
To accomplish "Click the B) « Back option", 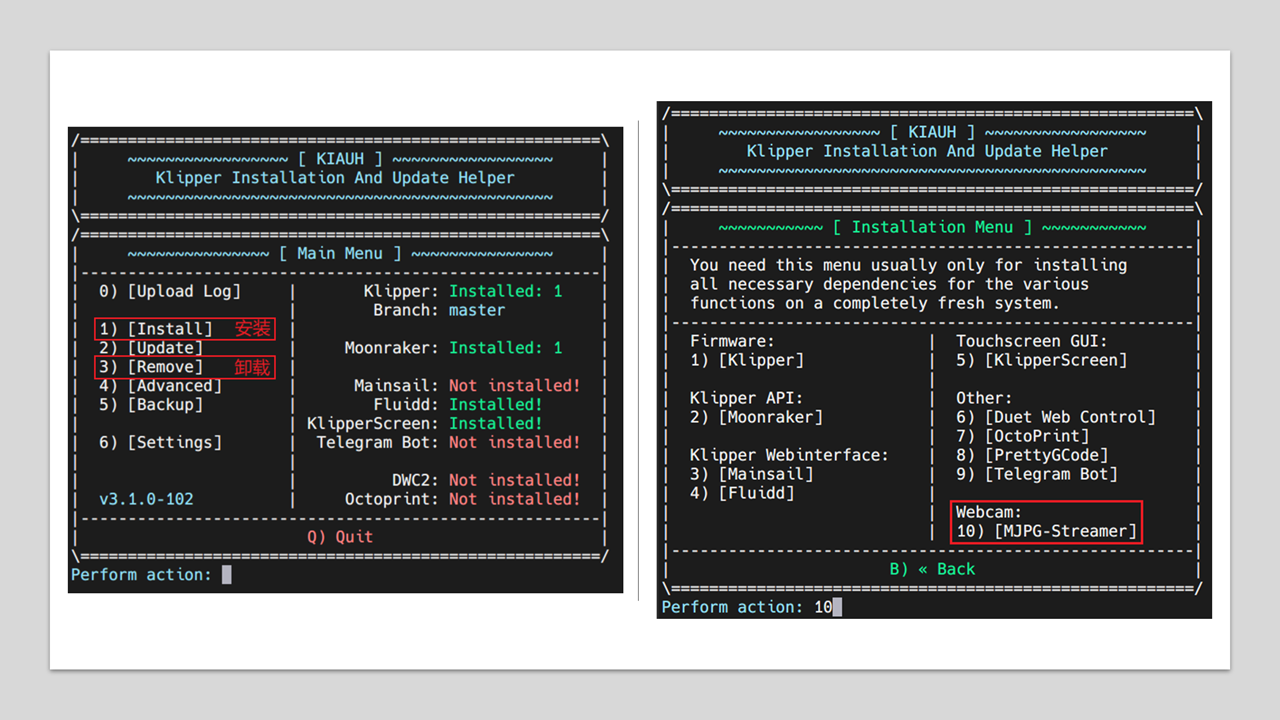I will (932, 569).
